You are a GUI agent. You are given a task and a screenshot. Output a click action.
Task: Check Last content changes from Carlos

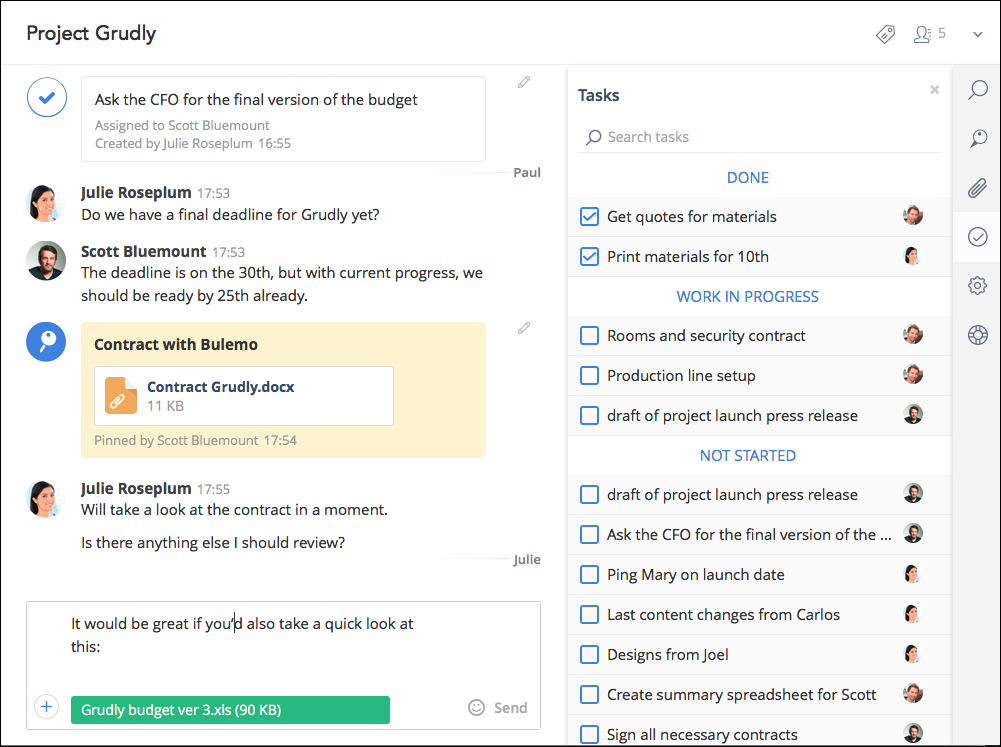point(589,615)
